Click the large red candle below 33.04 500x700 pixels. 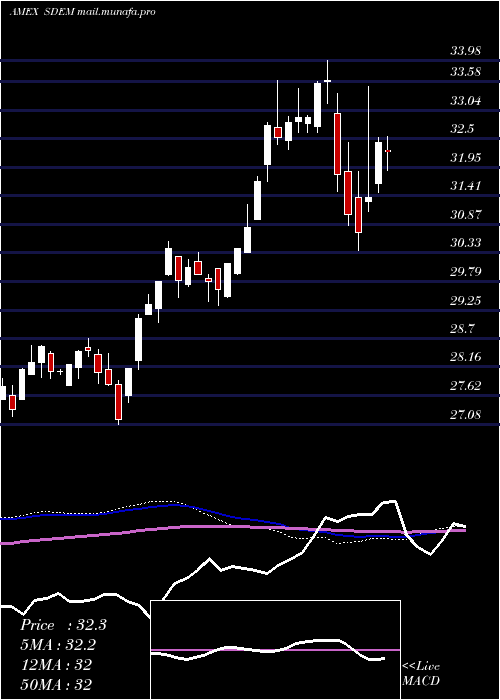338,144
